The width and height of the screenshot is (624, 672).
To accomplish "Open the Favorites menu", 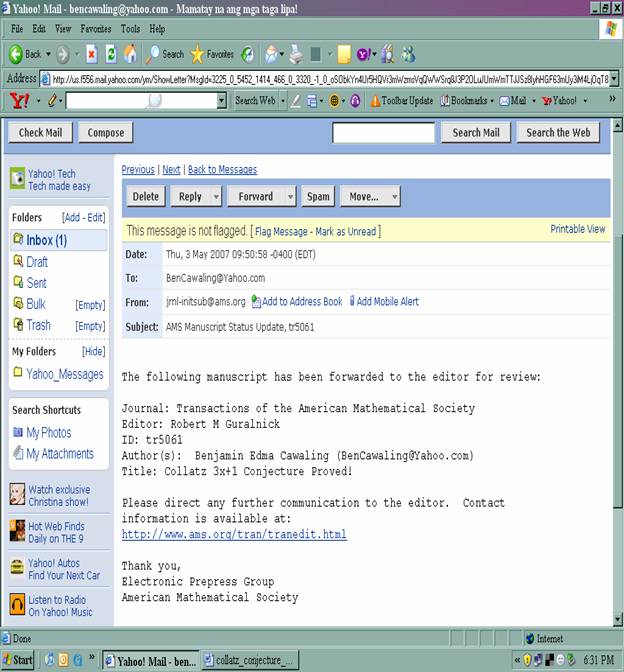I will tap(96, 29).
